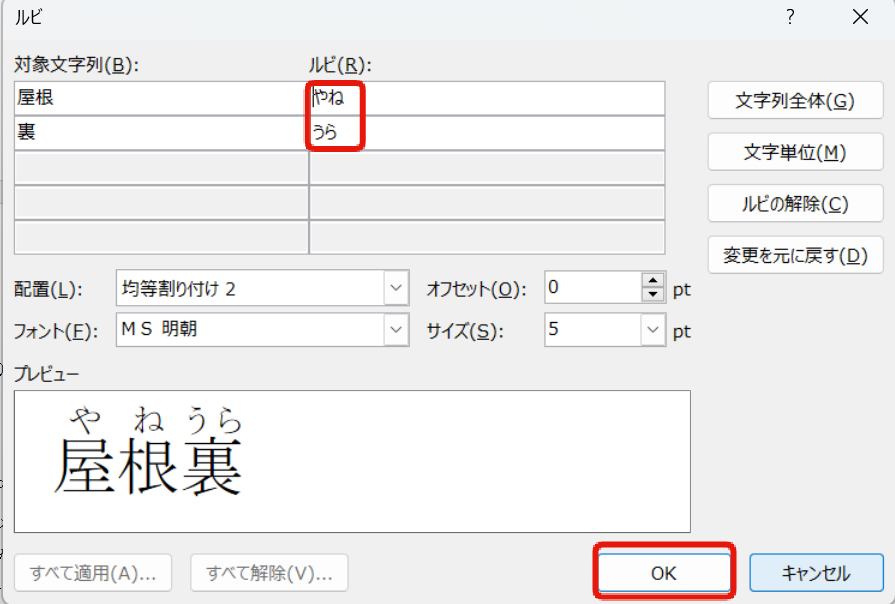The image size is (895, 604).
Task: Select the 裏 target text field
Action: tap(161, 132)
